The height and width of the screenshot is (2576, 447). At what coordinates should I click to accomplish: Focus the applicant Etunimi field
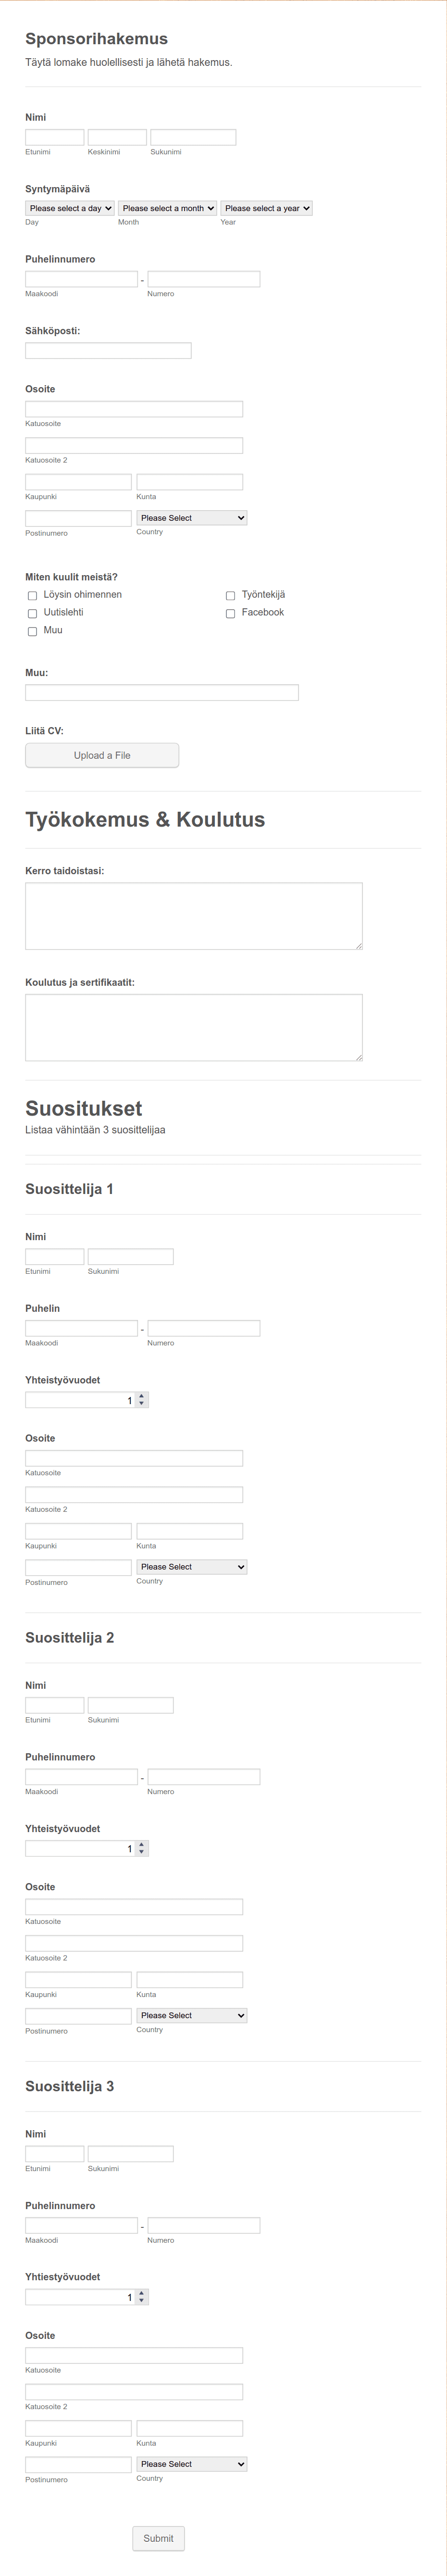coord(55,137)
